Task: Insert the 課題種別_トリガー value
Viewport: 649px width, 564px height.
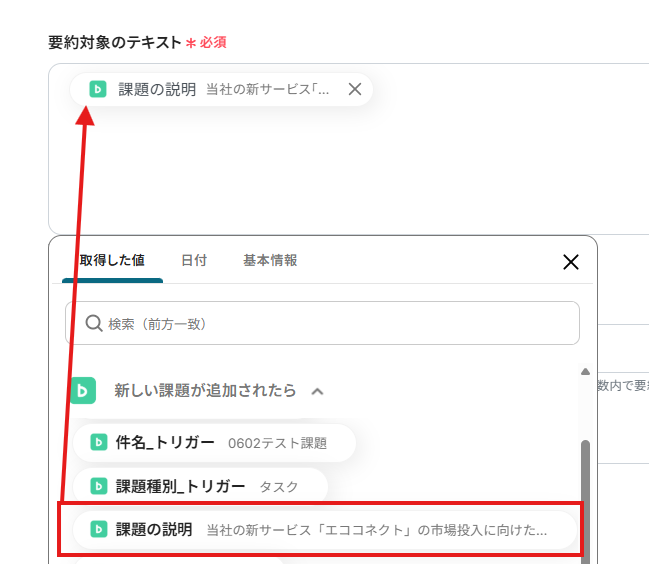Action: tap(200, 487)
